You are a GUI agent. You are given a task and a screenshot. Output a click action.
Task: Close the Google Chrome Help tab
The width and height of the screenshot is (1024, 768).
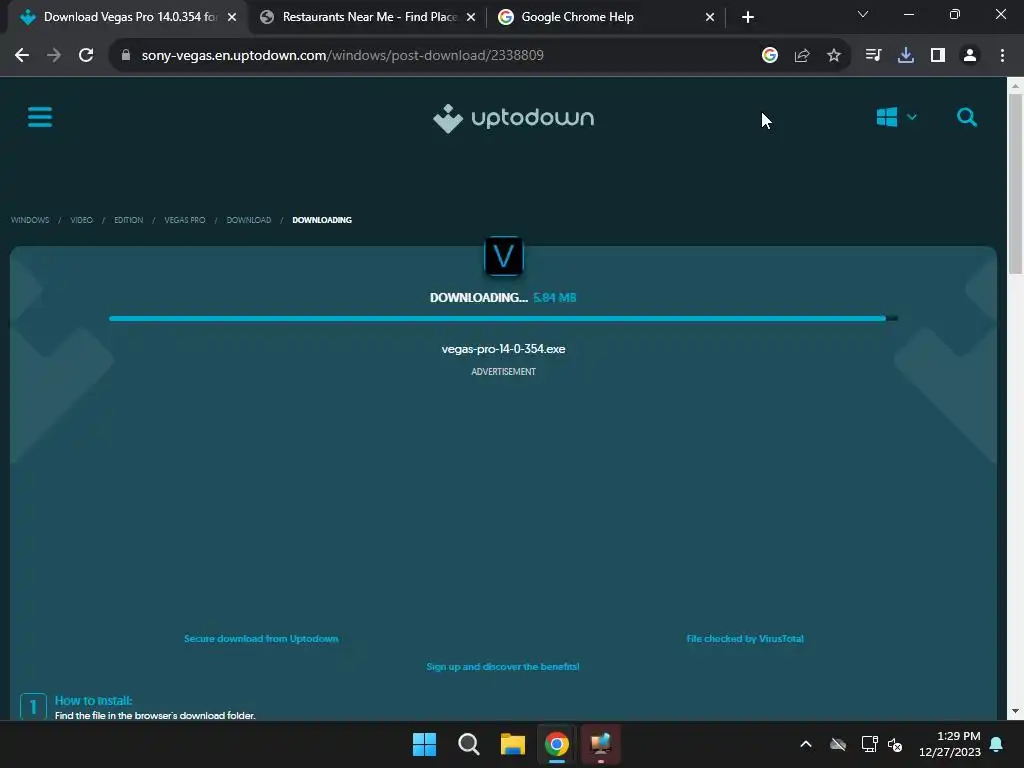point(710,17)
